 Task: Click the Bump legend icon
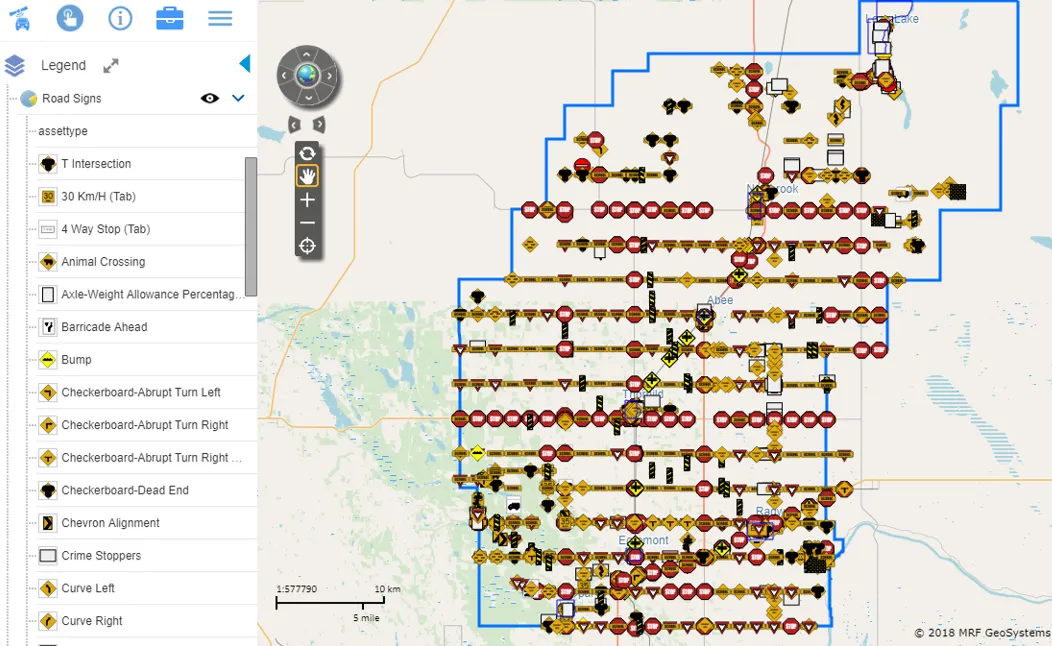[x=48, y=360]
